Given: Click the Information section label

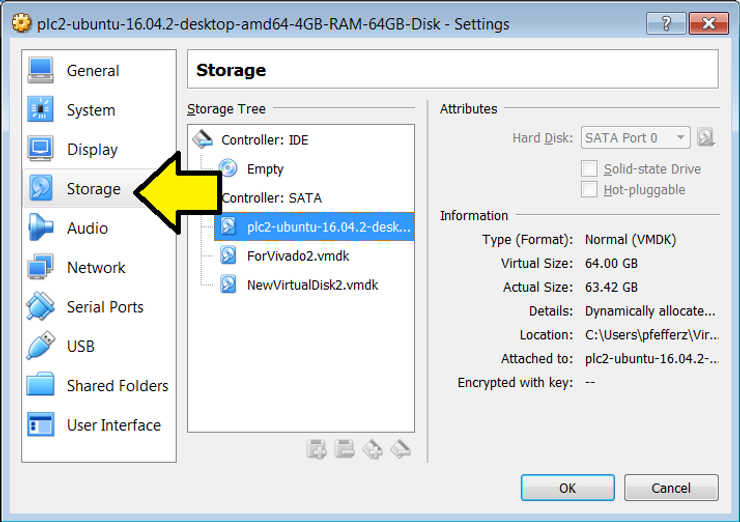Looking at the screenshot, I should click(x=474, y=216).
